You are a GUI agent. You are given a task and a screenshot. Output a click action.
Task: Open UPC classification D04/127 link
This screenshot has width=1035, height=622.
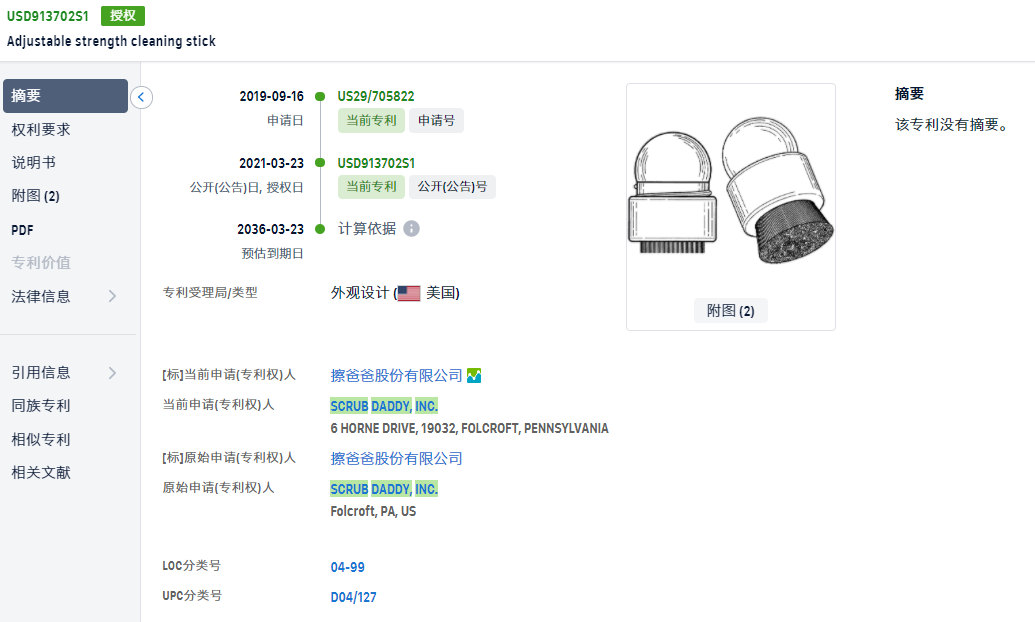[353, 597]
